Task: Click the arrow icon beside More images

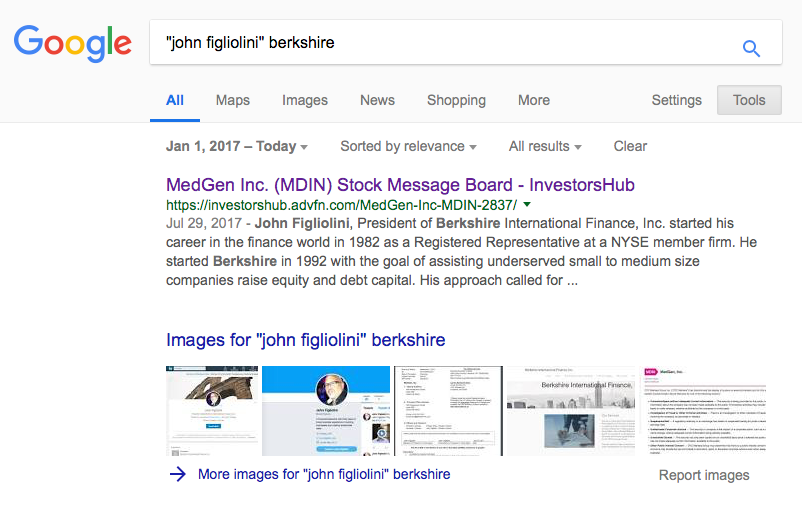Action: [177, 474]
